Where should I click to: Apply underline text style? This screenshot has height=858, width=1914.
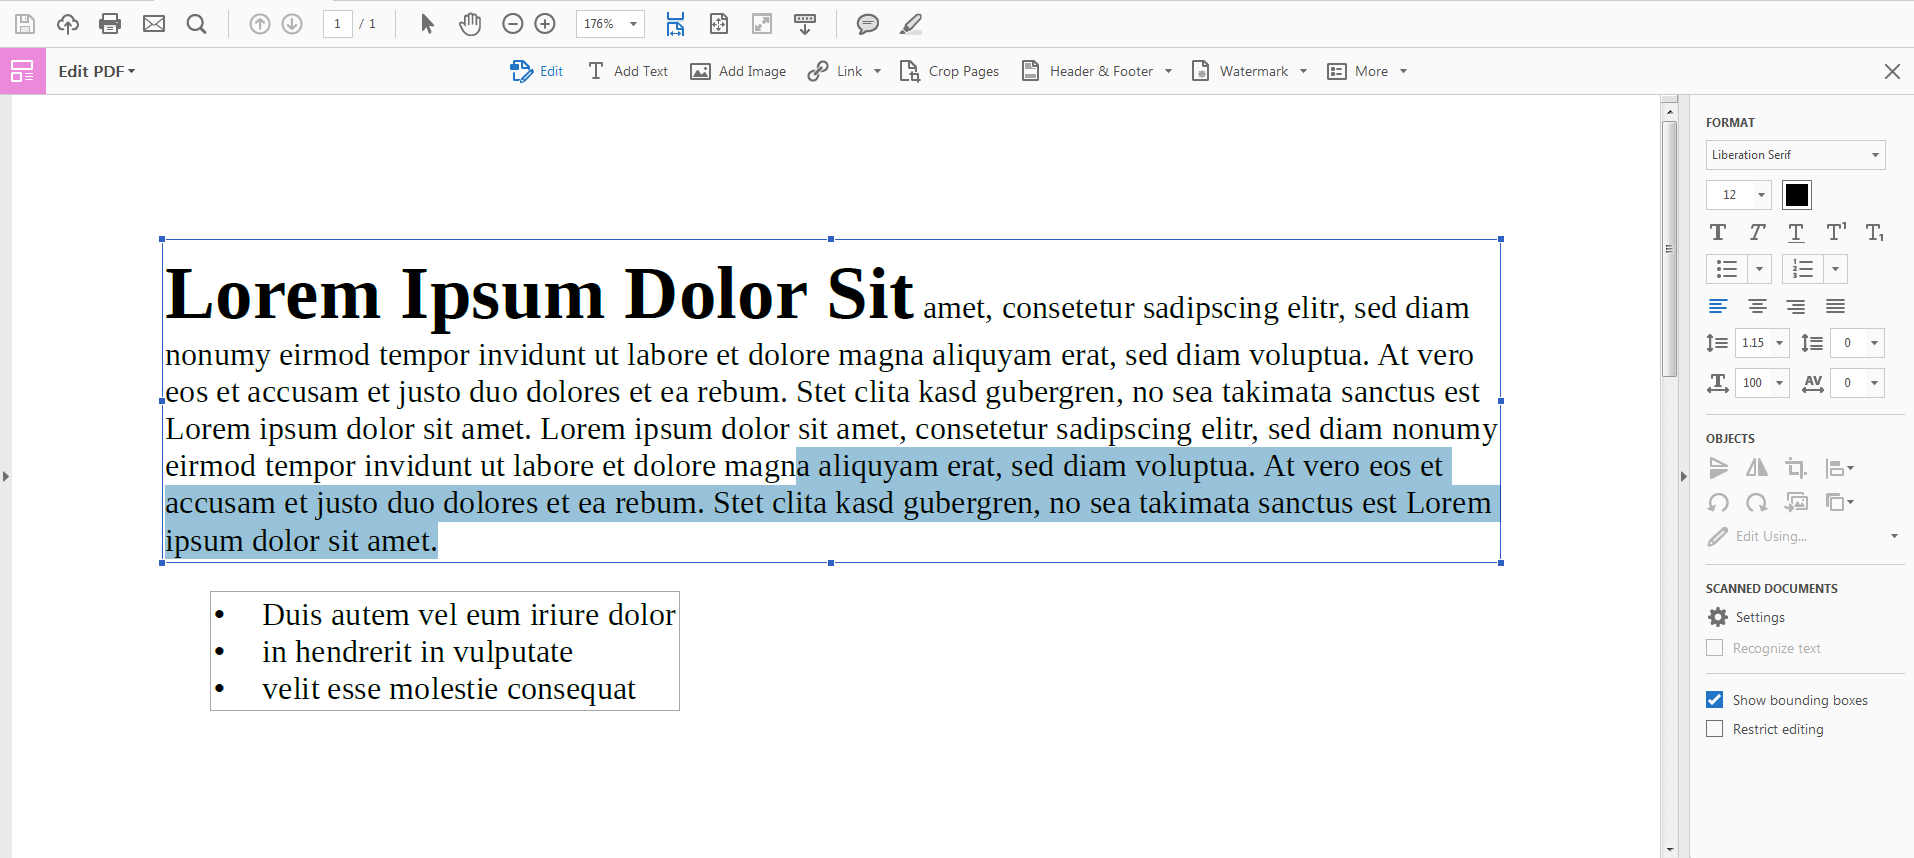pos(1796,233)
